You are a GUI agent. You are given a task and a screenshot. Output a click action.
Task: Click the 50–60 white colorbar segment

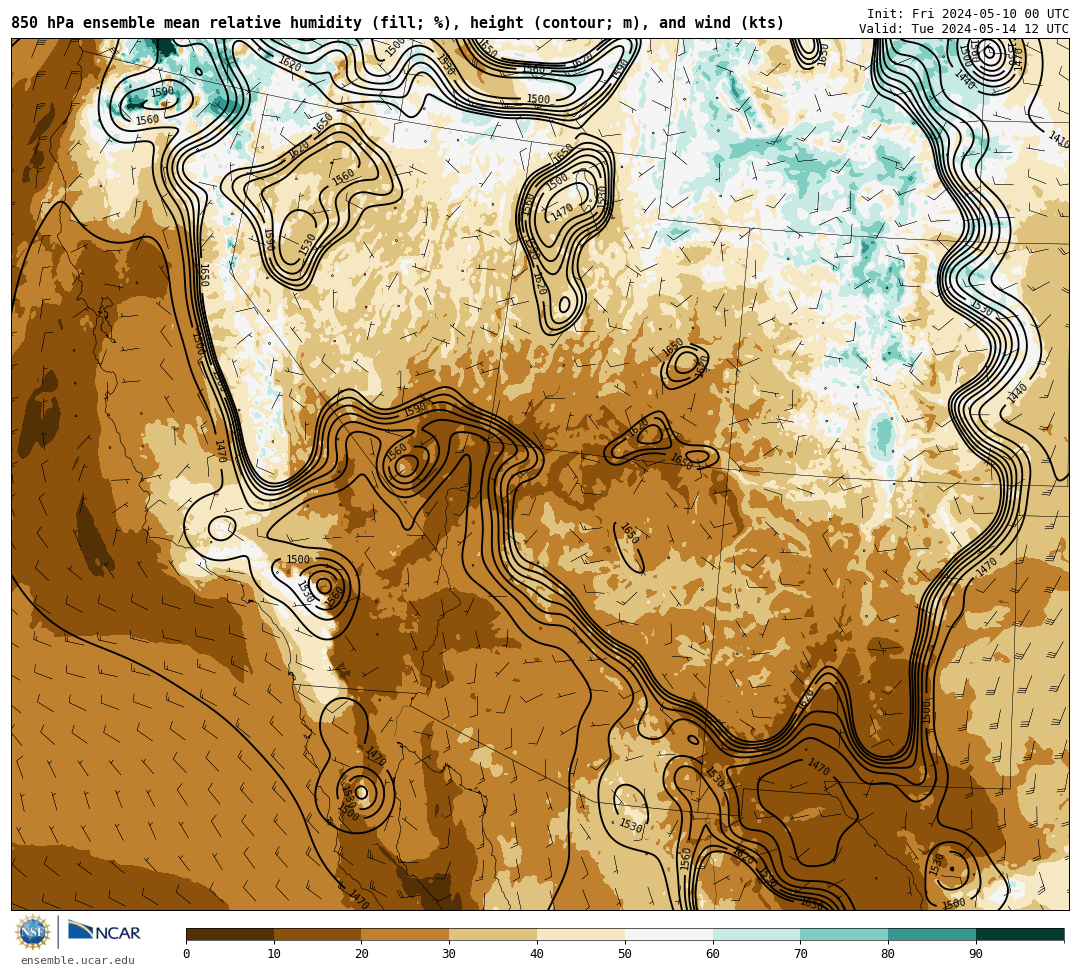[x=669, y=934]
